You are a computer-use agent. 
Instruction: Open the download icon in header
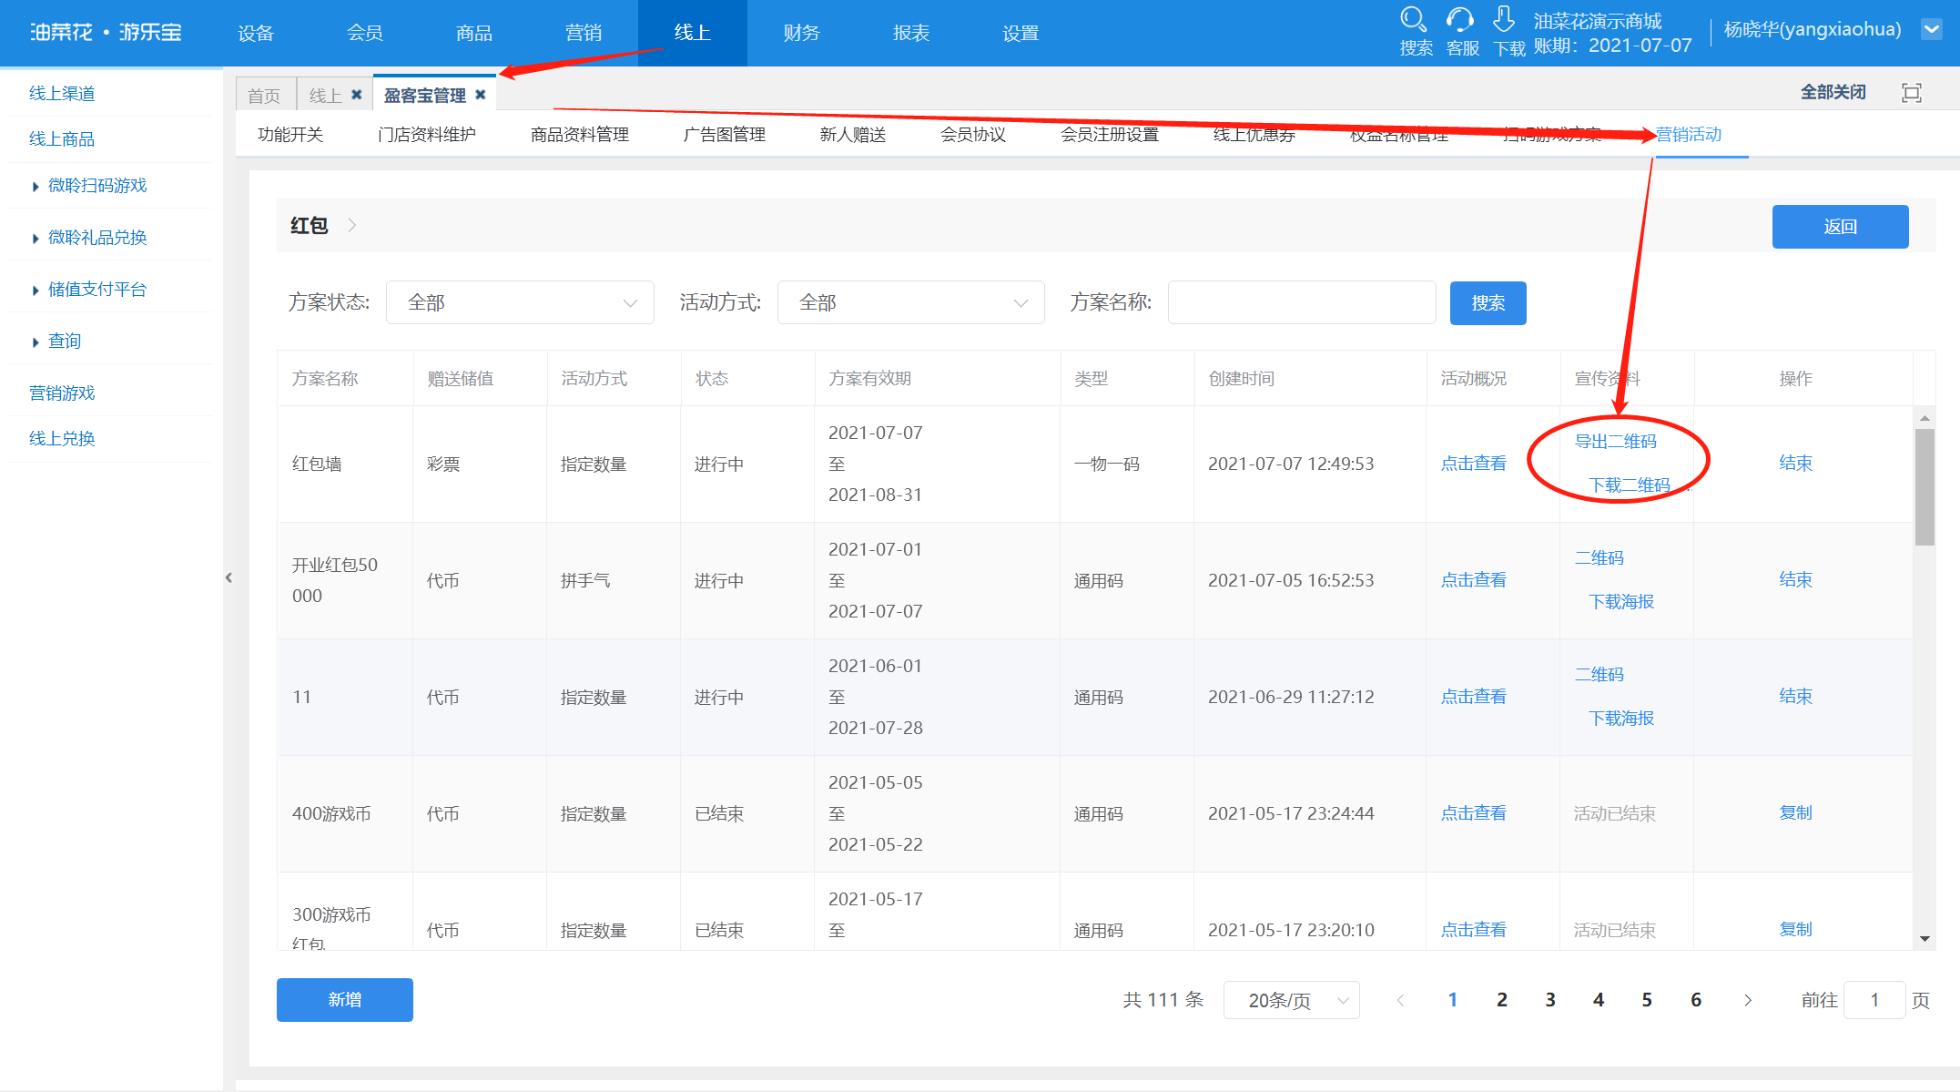tap(1504, 19)
